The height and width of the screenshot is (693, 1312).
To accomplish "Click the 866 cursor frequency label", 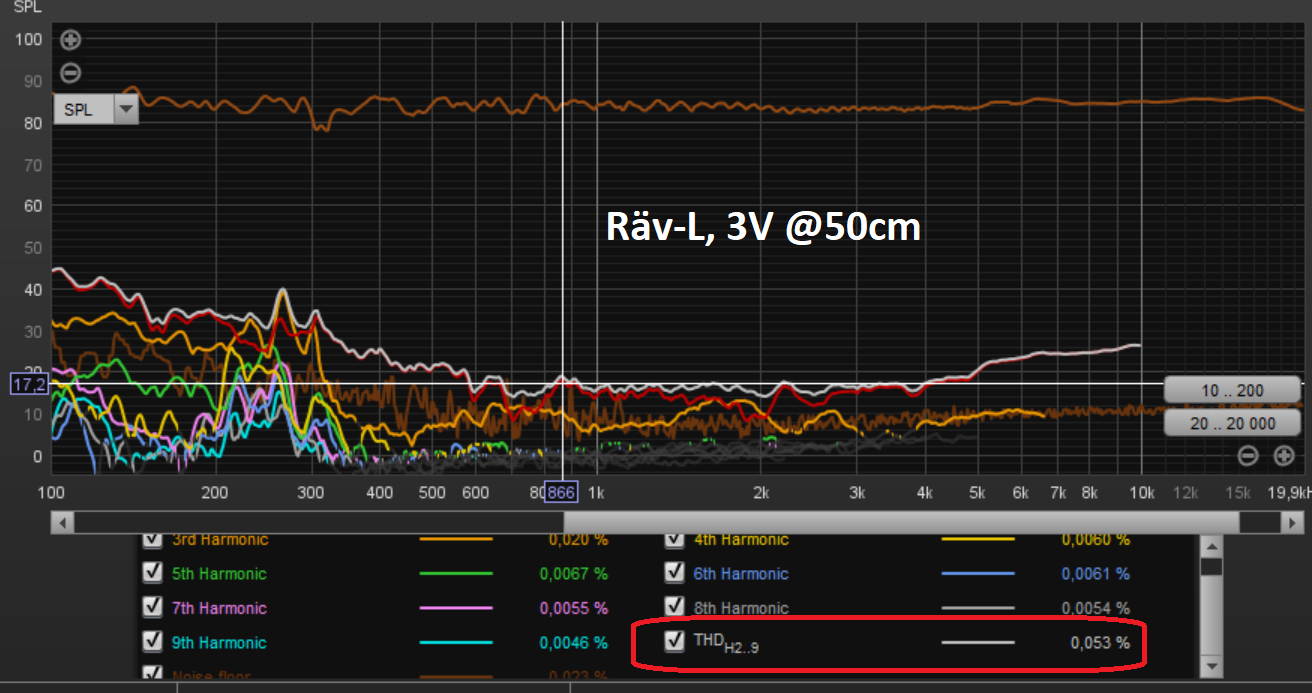I will (561, 492).
